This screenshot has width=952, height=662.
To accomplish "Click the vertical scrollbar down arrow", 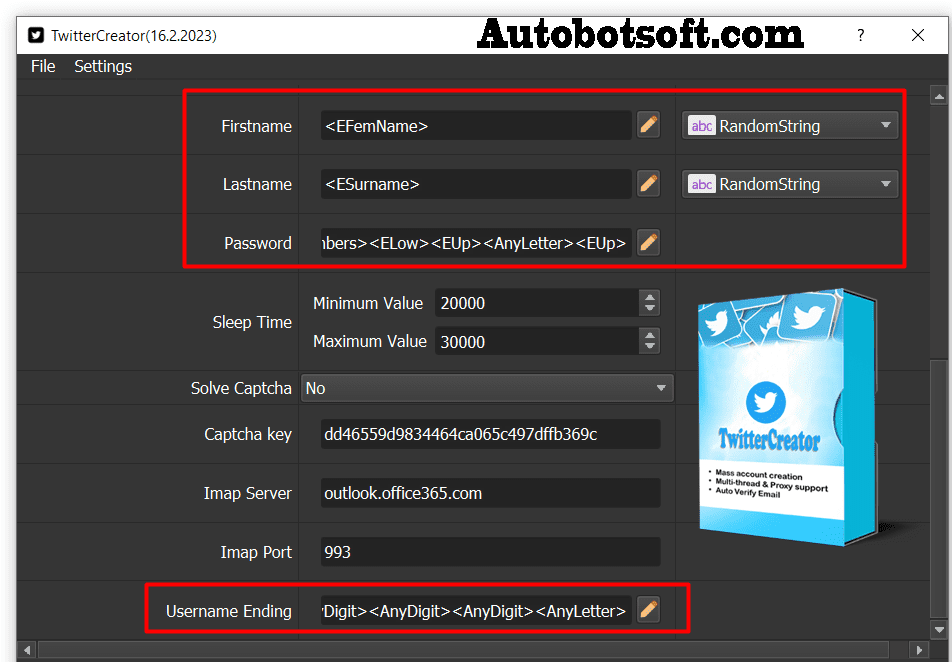I will click(x=939, y=630).
